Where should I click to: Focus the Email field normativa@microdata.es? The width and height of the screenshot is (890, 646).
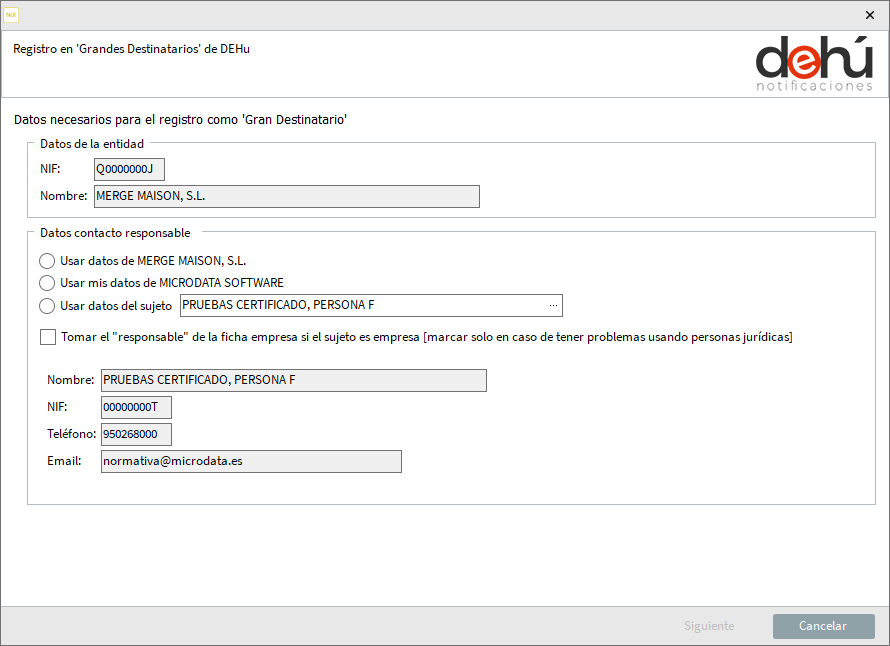tap(251, 462)
